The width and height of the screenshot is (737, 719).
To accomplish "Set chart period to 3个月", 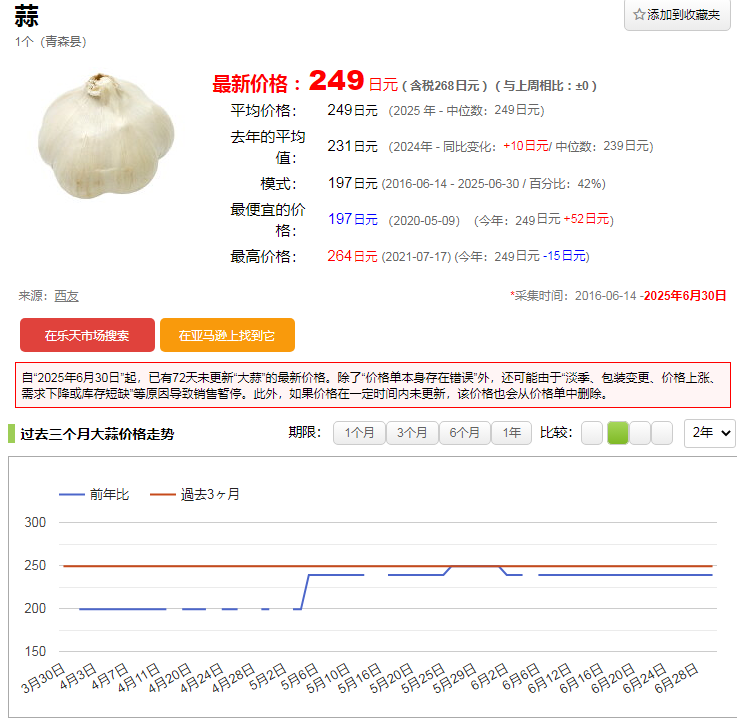I will click(412, 433).
